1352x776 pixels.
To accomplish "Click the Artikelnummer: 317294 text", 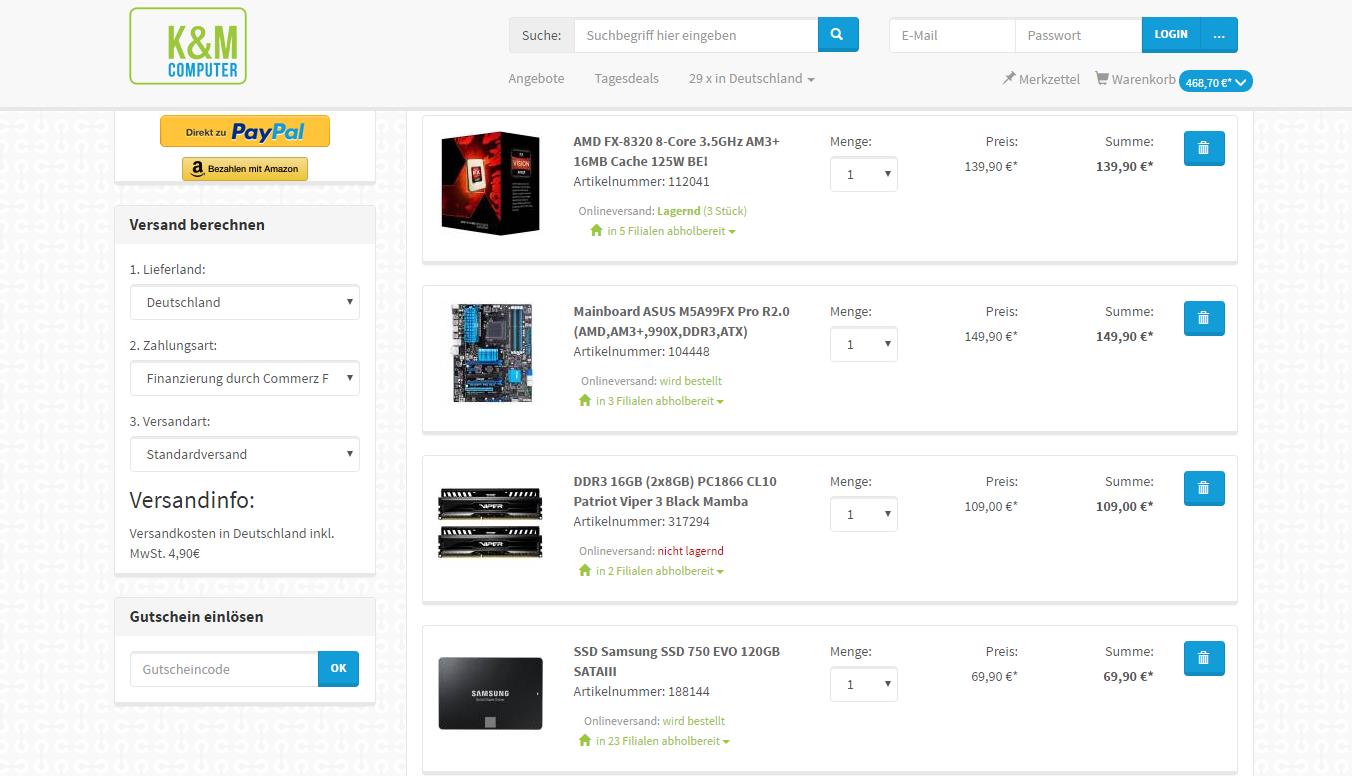I will point(641,522).
